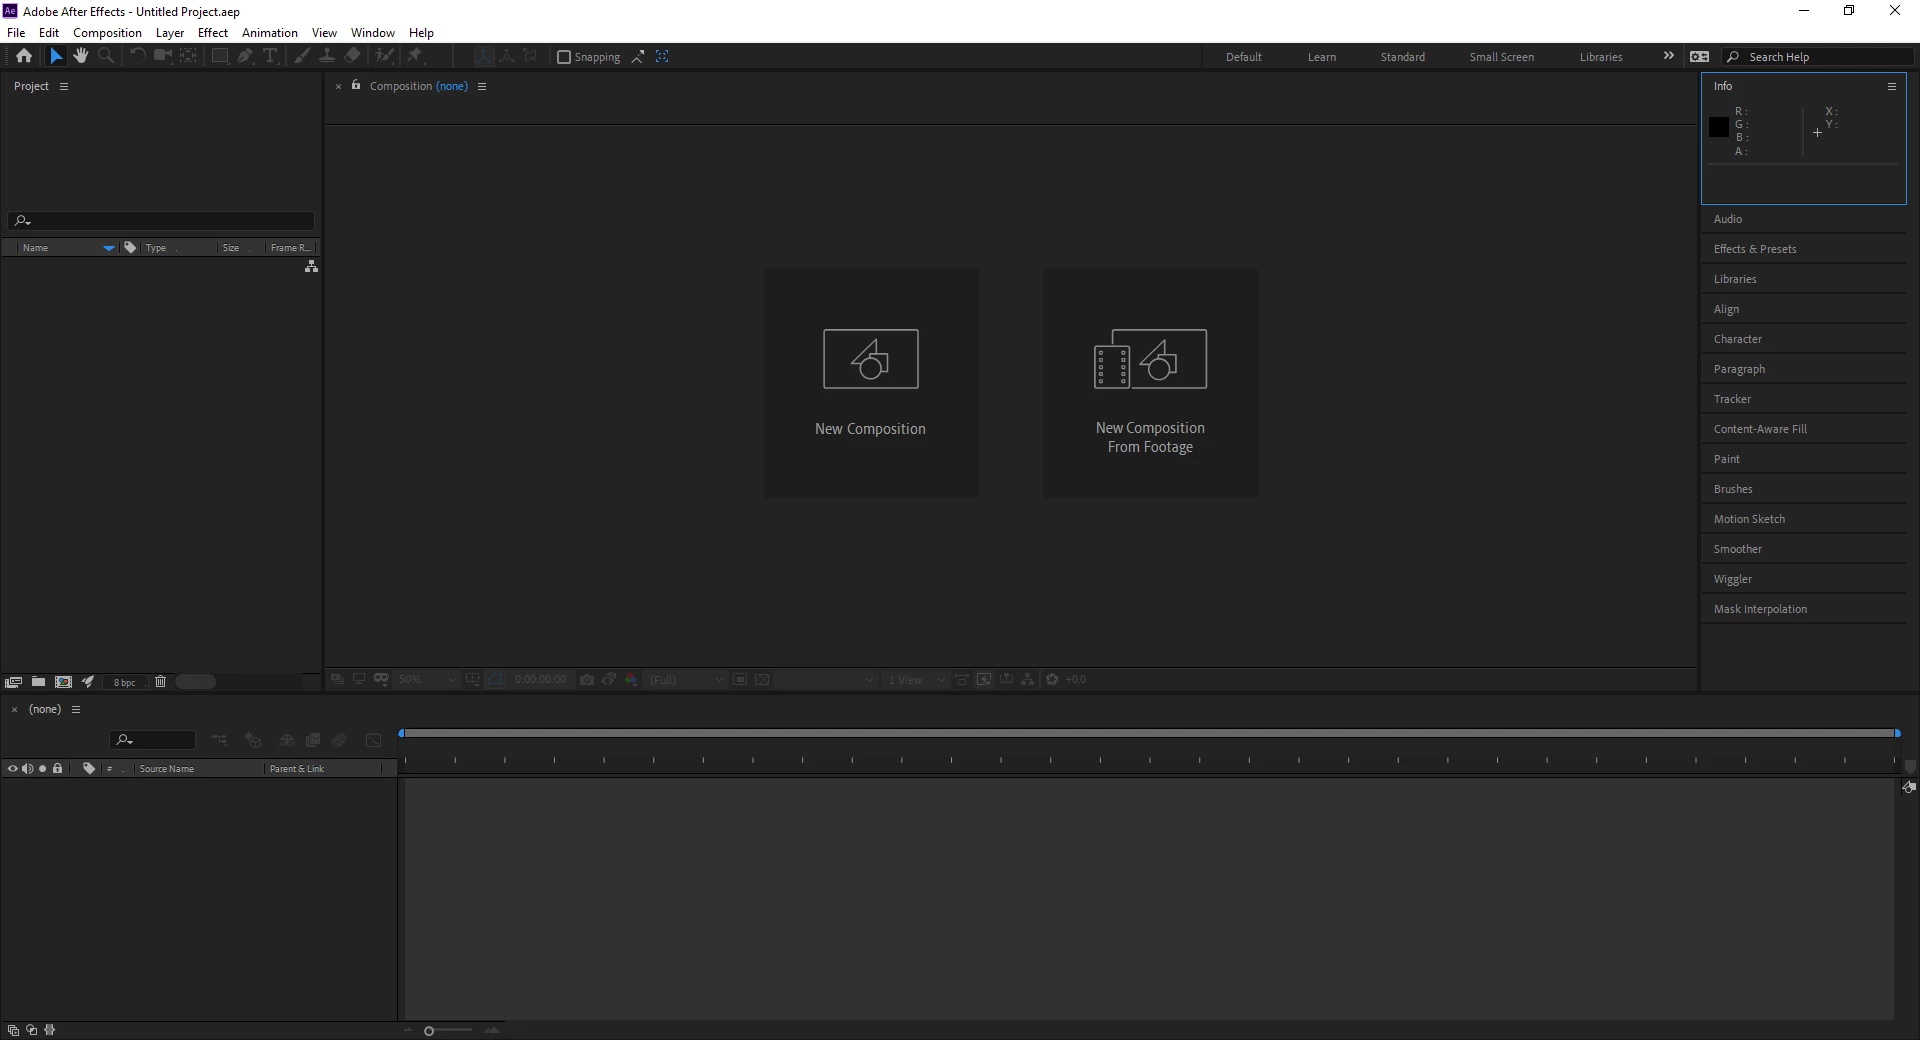Click the timeline zoom slider handle
This screenshot has width=1920, height=1040.
point(429,1031)
